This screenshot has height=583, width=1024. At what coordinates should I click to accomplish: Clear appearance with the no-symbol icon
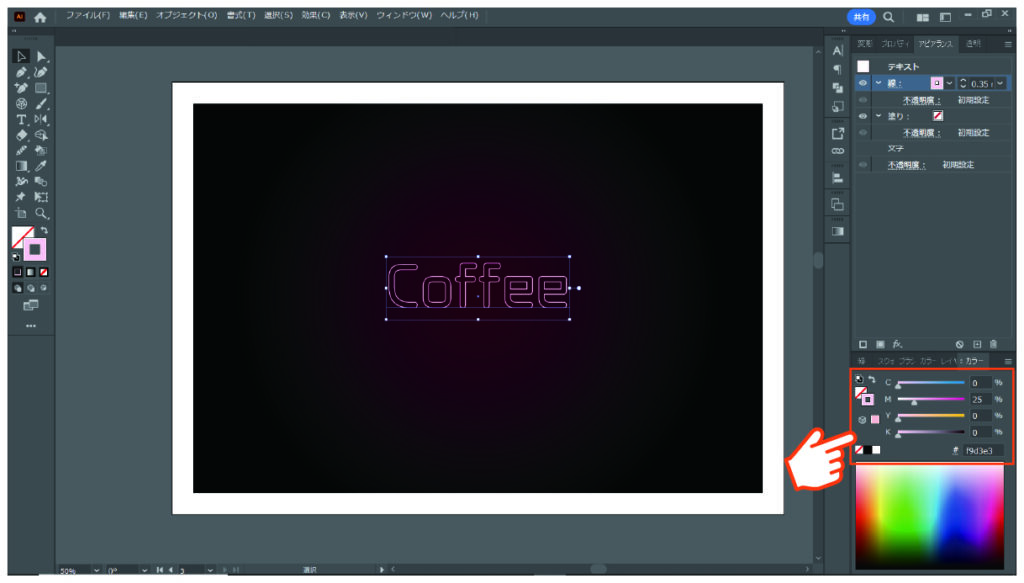tap(959, 344)
